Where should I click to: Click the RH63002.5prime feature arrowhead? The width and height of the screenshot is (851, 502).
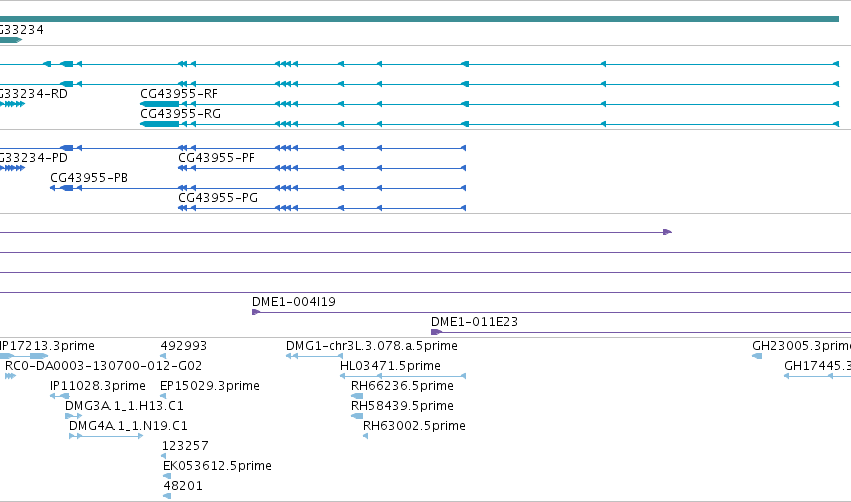366,436
